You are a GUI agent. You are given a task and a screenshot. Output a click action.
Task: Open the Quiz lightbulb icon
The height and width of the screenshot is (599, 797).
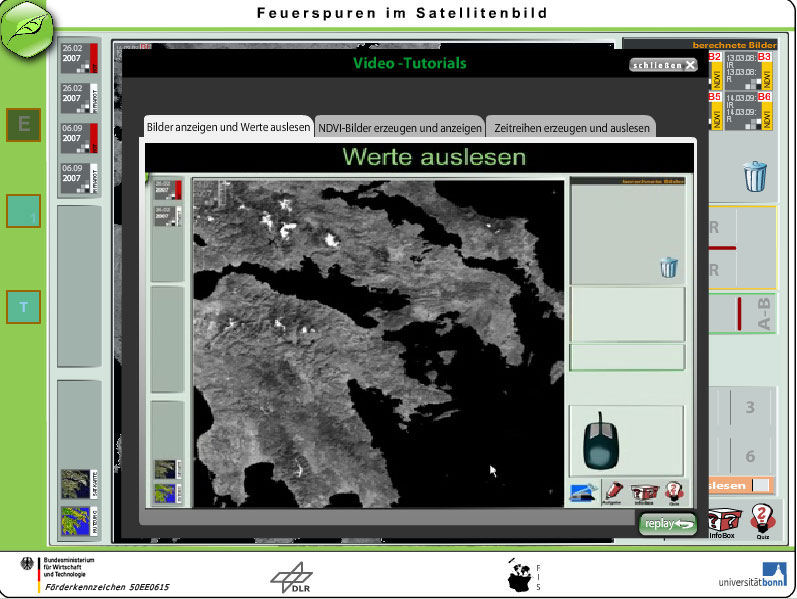(762, 521)
